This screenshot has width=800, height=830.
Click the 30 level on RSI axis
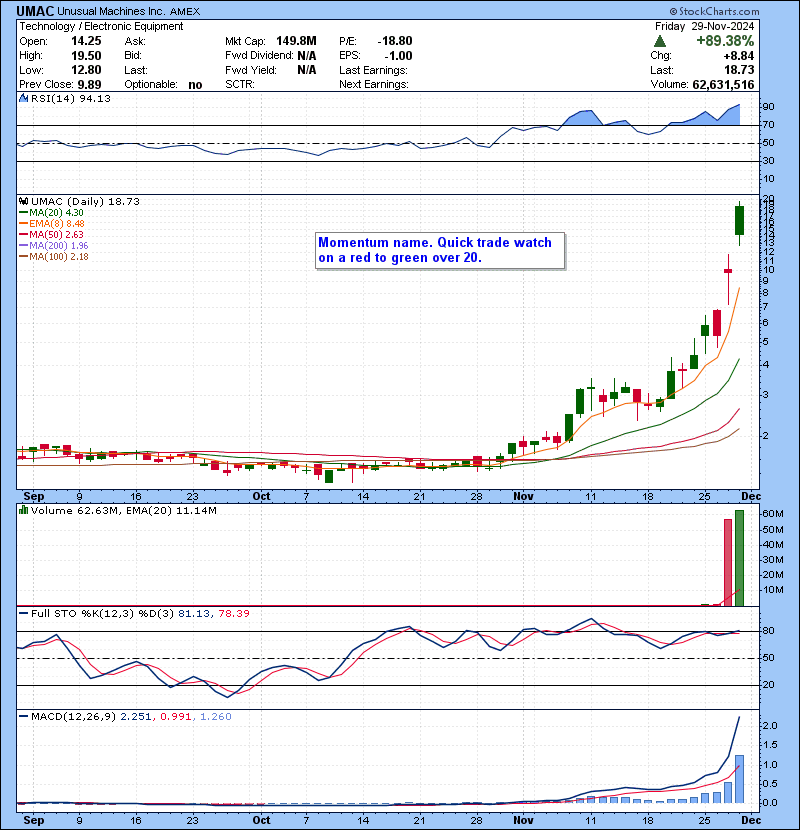[x=768, y=161]
